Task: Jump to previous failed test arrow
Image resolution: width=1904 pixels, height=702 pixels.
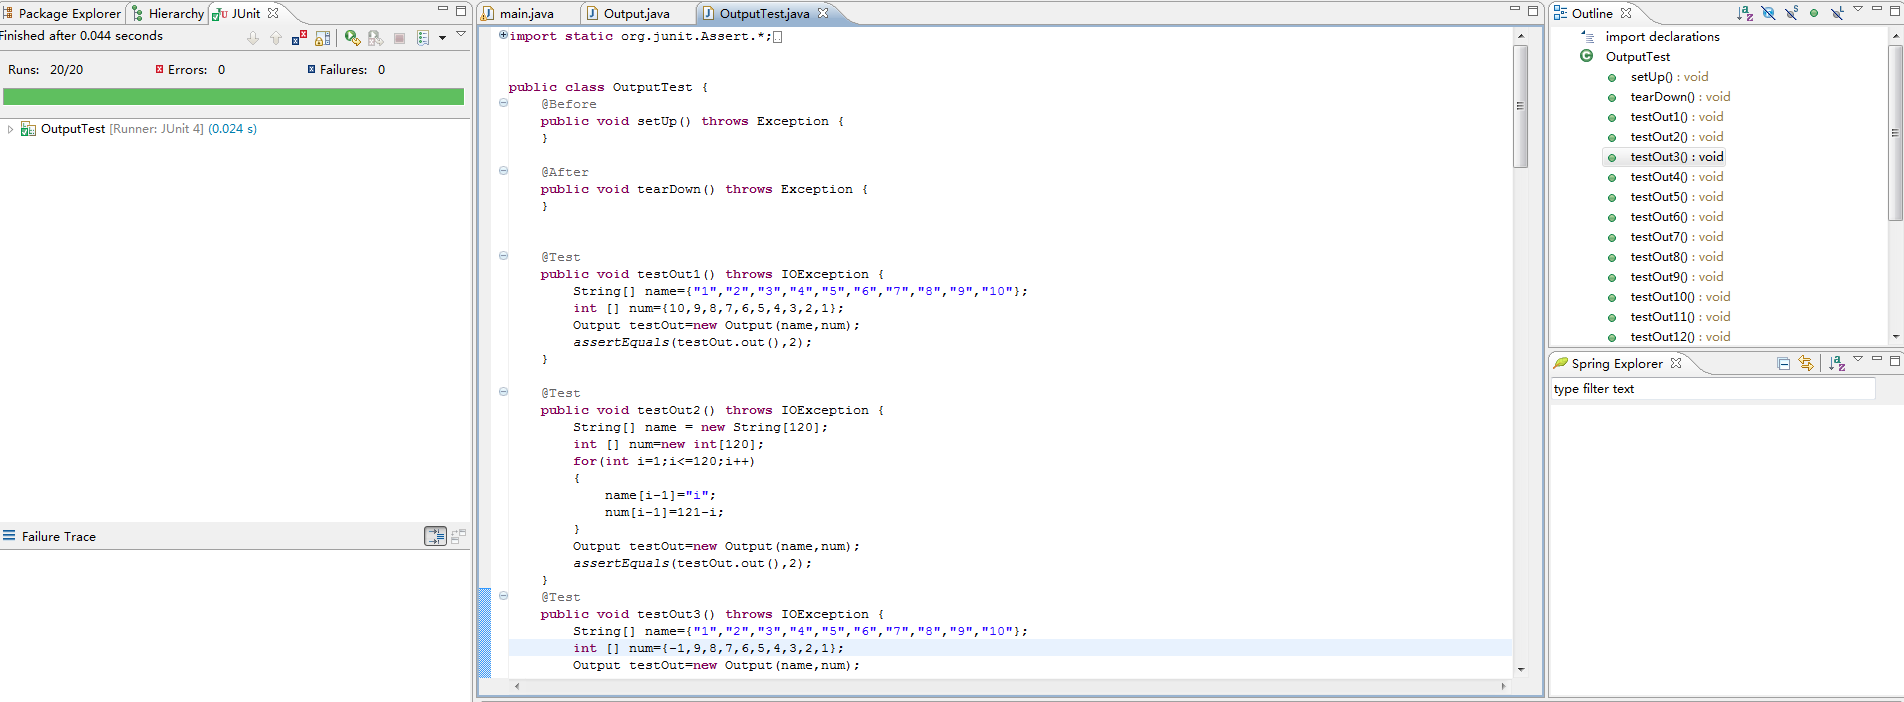Action: point(276,38)
